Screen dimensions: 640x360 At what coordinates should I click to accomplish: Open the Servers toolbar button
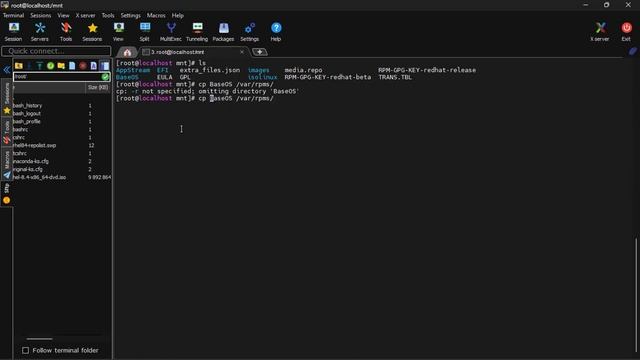(40, 32)
